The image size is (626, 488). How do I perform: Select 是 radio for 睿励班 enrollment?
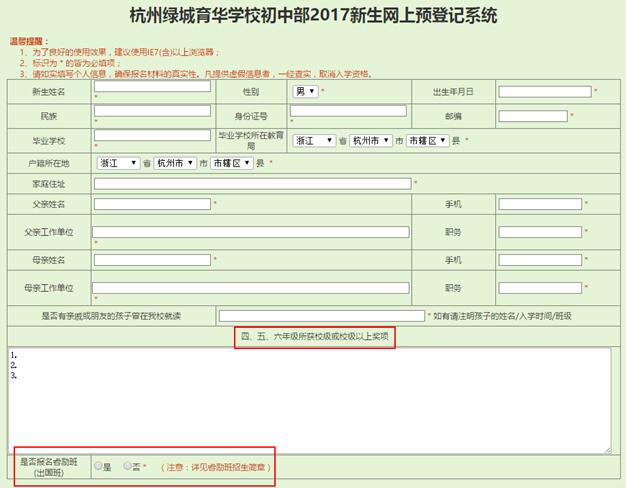(98, 466)
